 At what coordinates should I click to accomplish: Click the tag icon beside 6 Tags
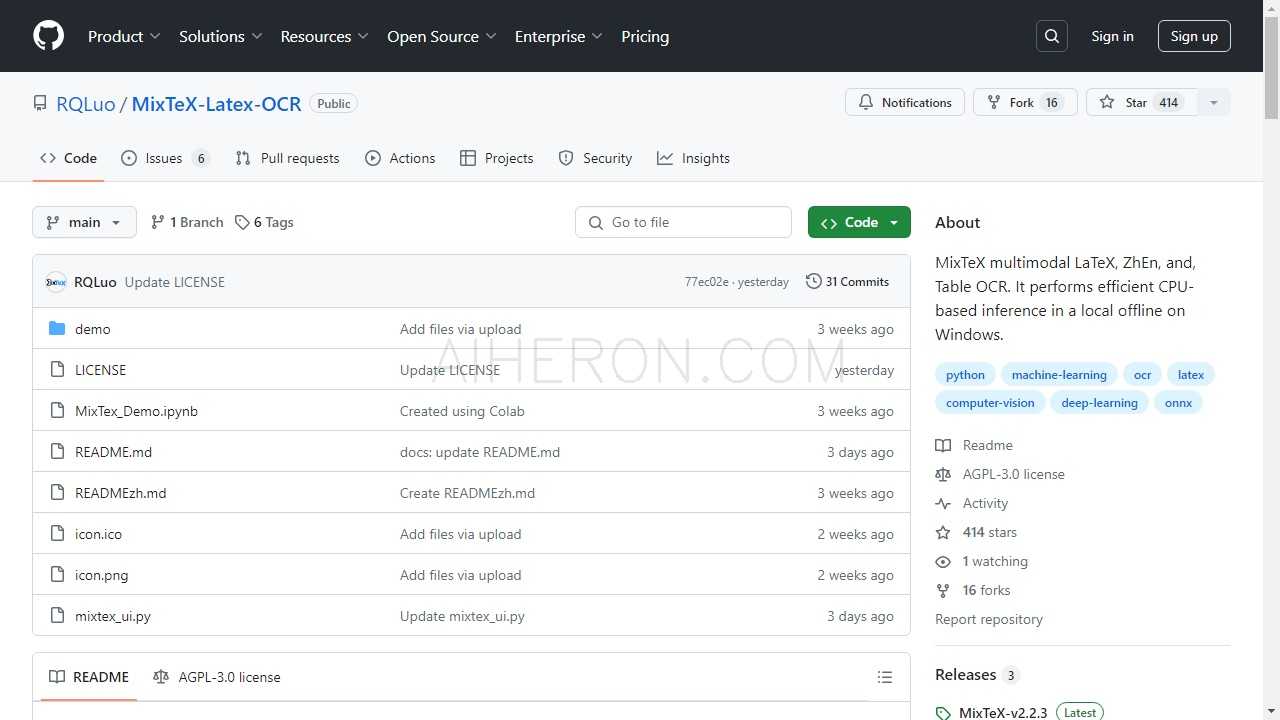click(x=242, y=222)
